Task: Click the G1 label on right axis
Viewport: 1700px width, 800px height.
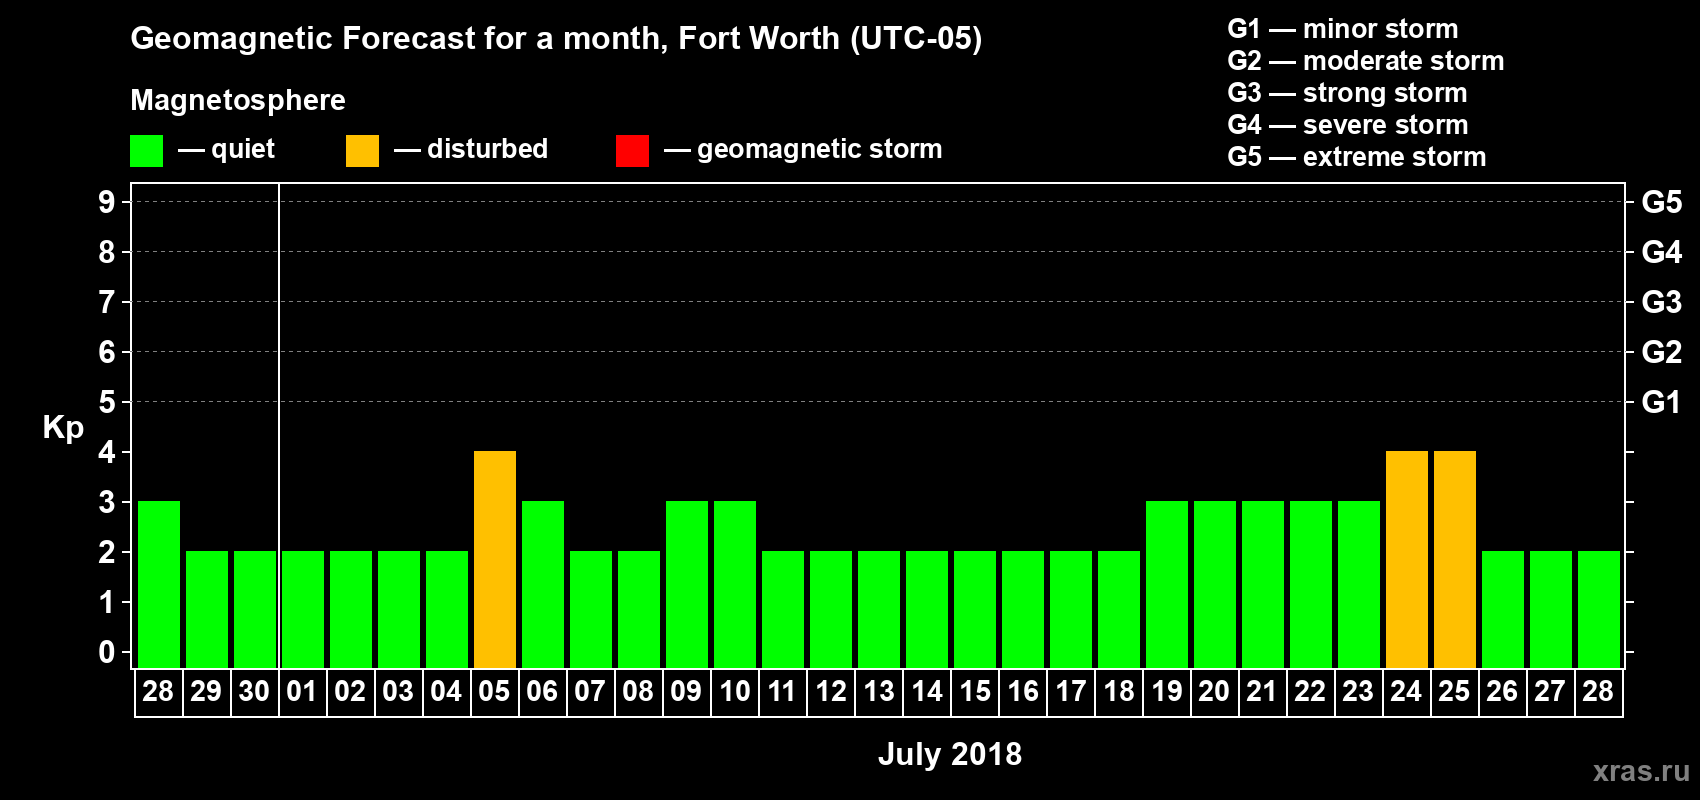Action: pyautogui.click(x=1661, y=402)
